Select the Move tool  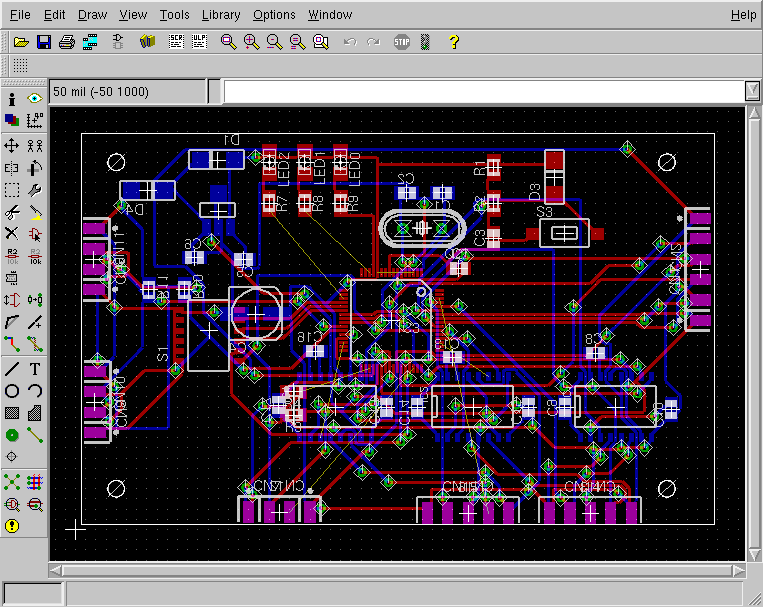[12, 146]
